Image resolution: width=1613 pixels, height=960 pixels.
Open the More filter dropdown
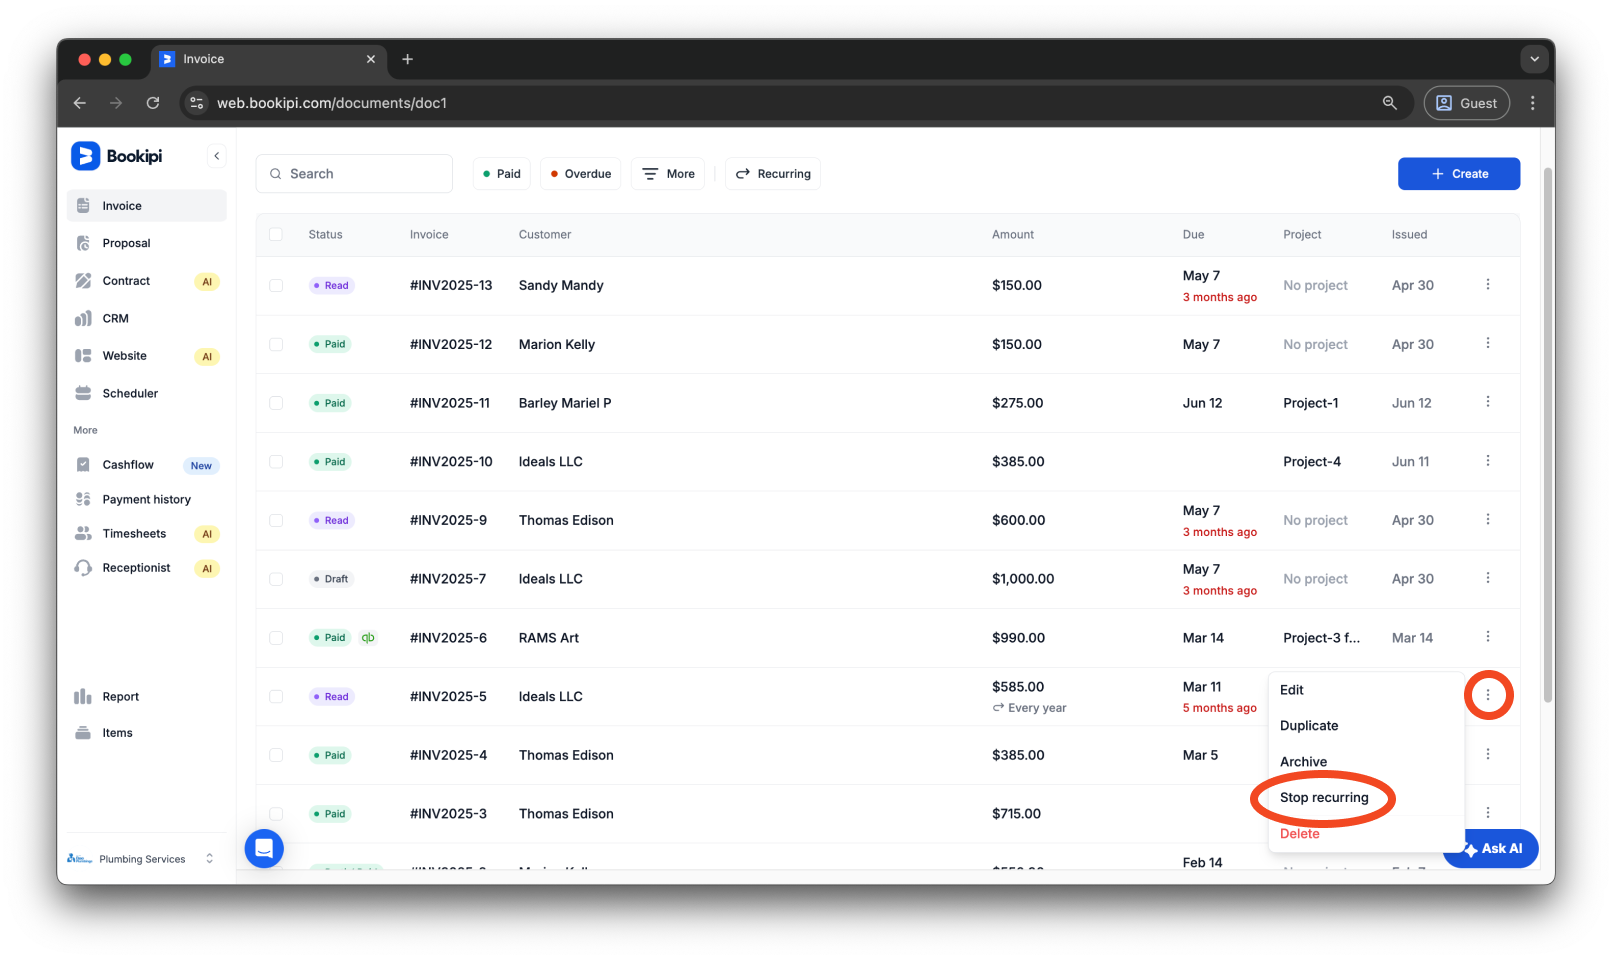pyautogui.click(x=667, y=173)
